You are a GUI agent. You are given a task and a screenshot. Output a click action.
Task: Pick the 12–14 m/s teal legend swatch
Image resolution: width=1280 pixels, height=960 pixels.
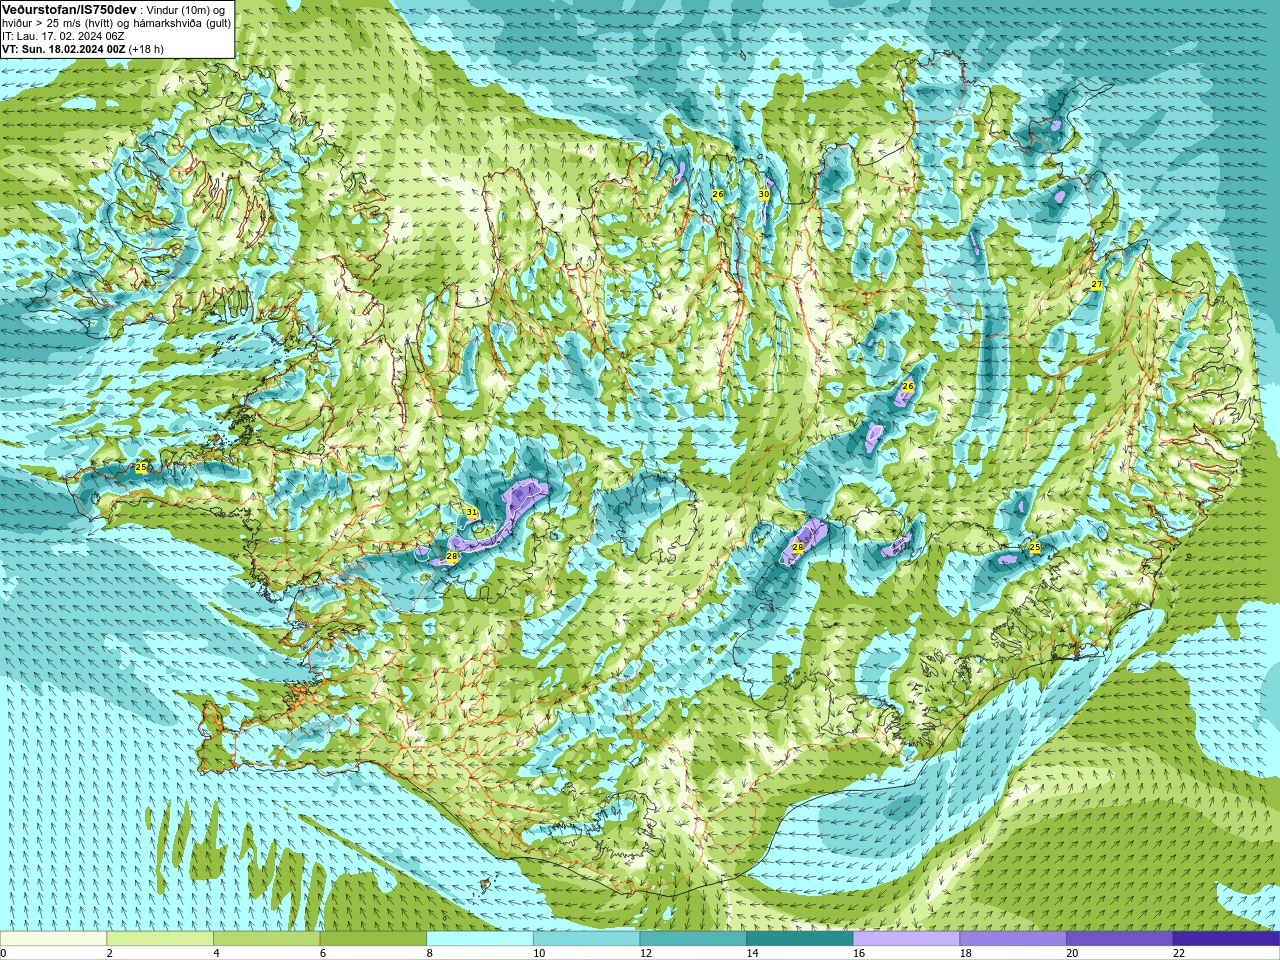(x=693, y=939)
